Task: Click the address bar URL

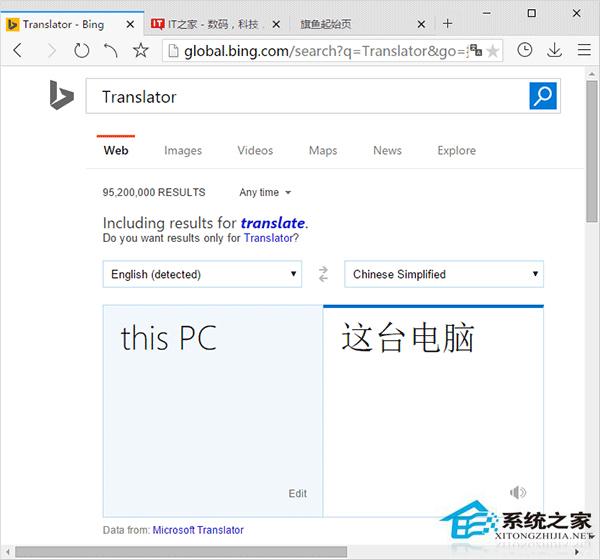Action: click(x=324, y=51)
